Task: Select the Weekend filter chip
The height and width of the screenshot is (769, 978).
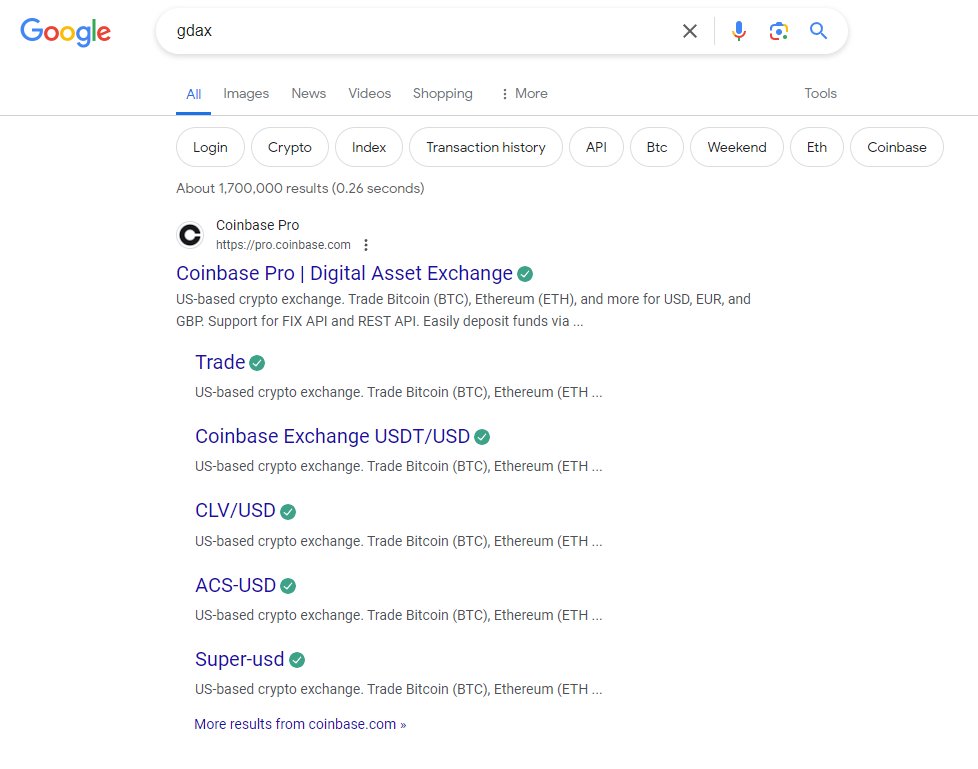Action: tap(737, 147)
